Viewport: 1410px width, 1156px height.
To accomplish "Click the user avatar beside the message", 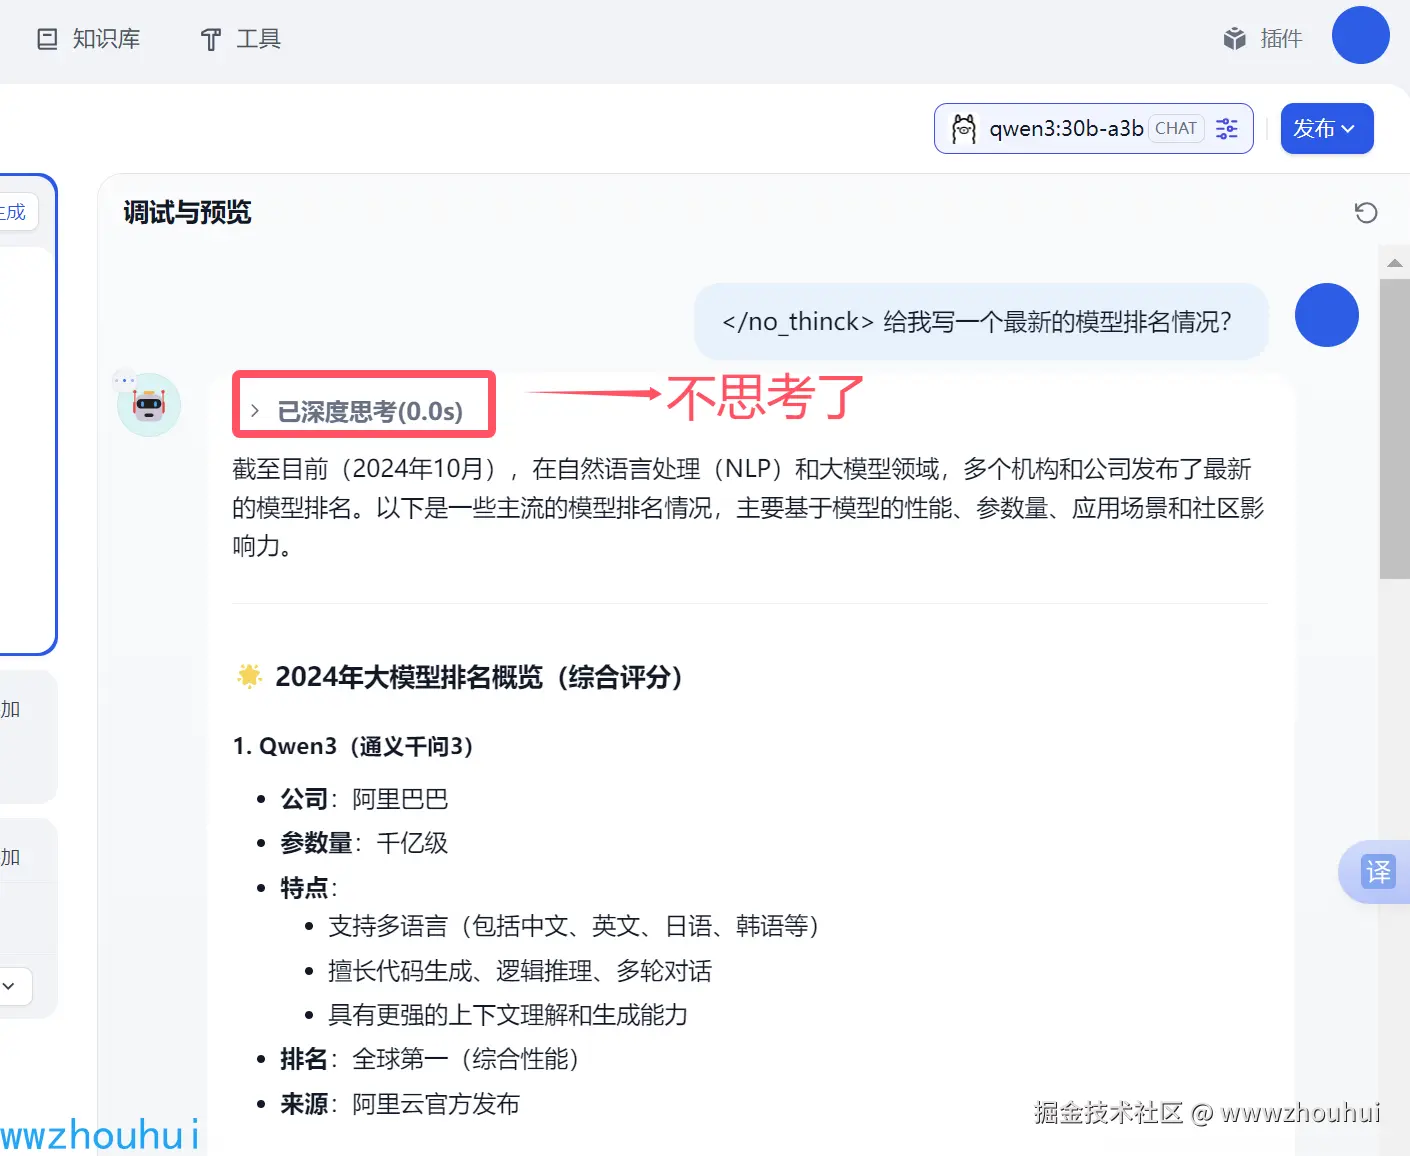I will [1326, 315].
